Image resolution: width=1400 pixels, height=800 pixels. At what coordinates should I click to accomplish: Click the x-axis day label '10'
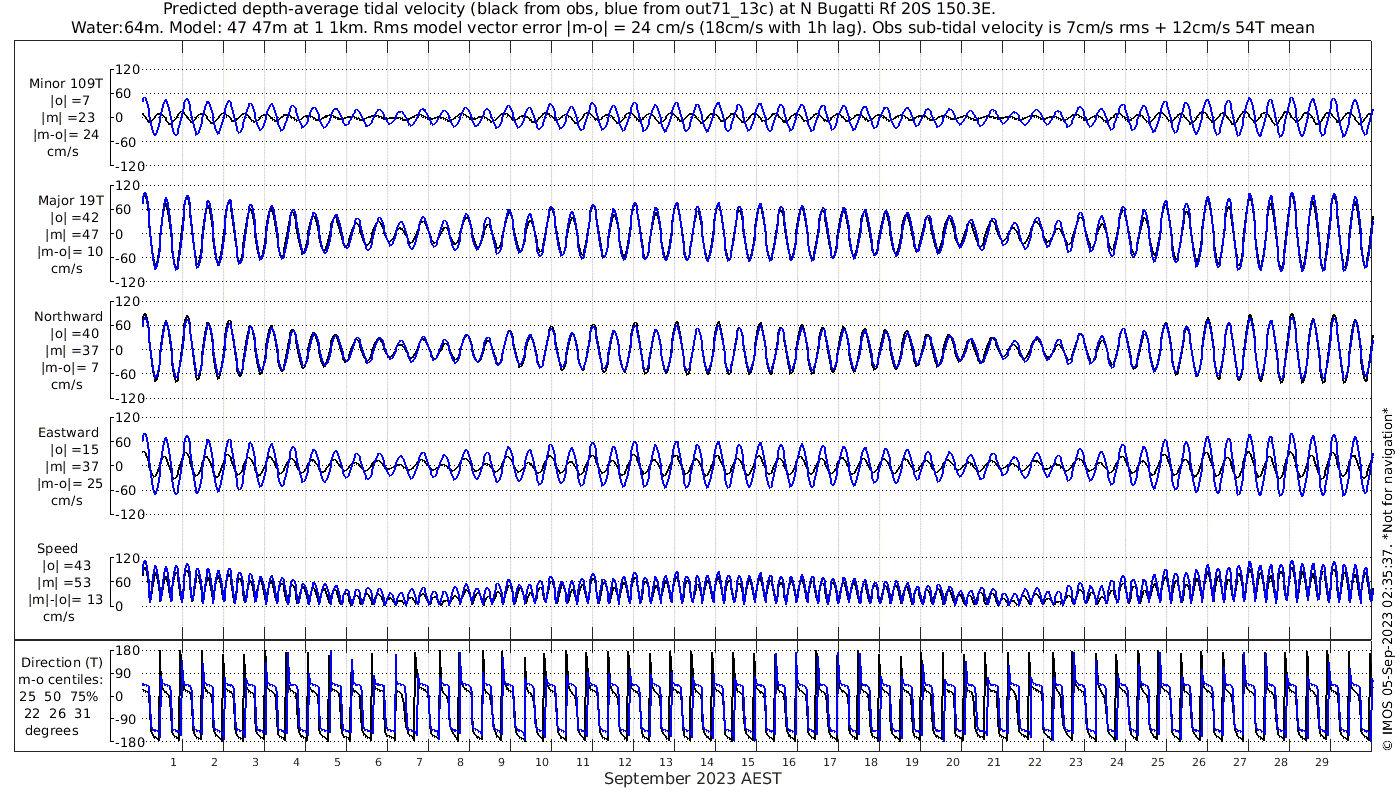[542, 762]
